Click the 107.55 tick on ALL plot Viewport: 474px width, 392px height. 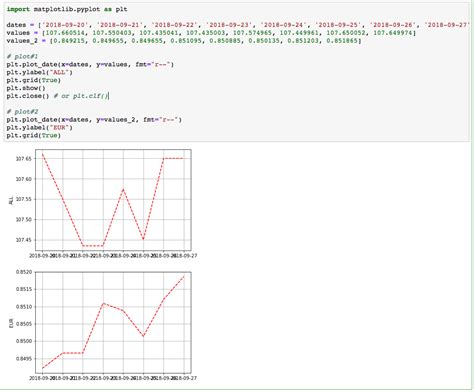pos(24,200)
